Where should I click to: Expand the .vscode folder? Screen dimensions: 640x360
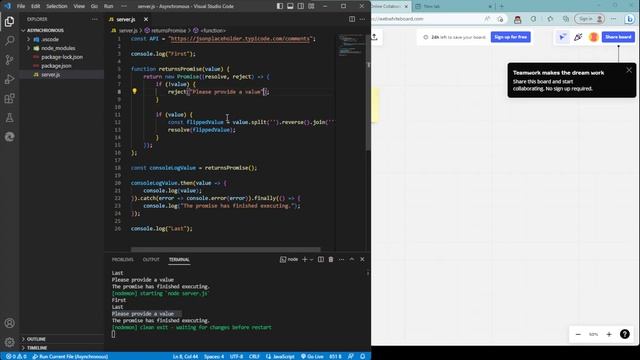50,39
